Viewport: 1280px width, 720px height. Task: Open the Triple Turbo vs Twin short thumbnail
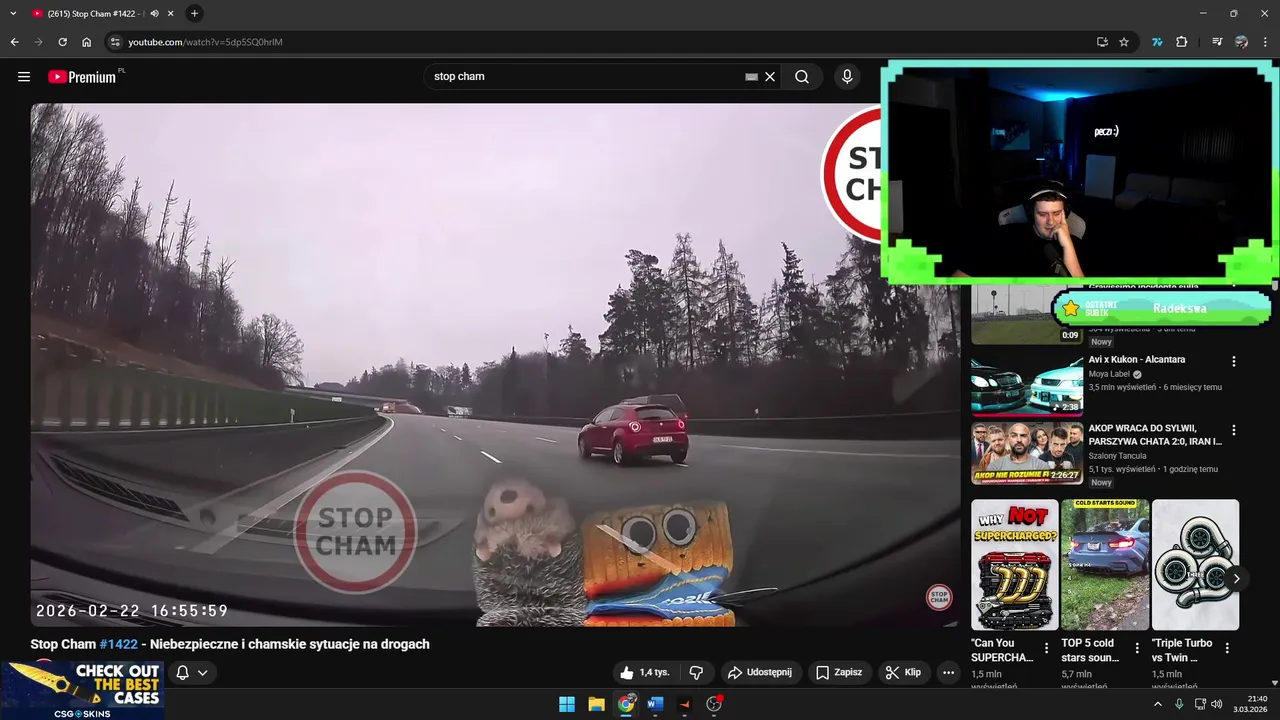[x=1195, y=565]
